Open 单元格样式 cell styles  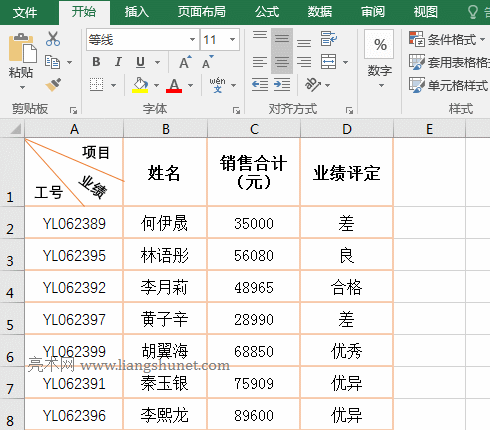(x=449, y=85)
